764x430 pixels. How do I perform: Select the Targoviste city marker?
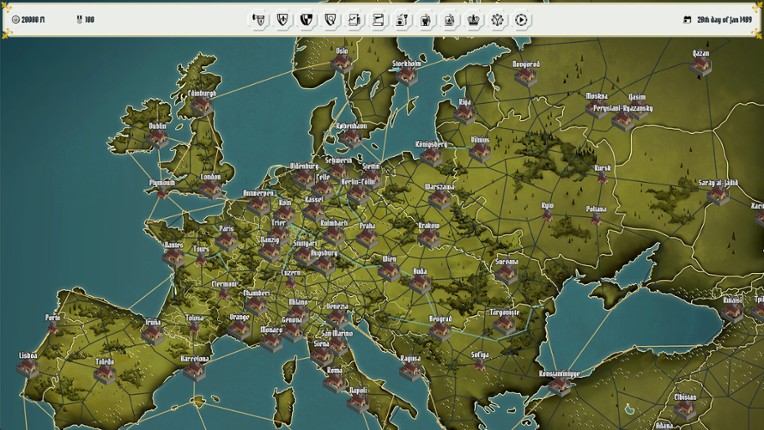[x=504, y=324]
